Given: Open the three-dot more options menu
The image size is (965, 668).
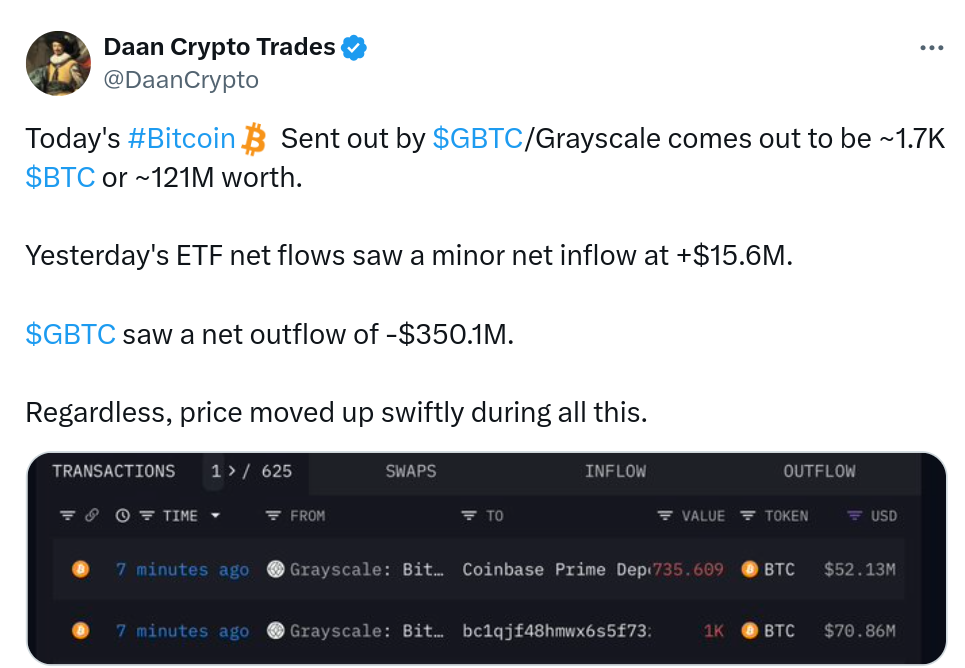Looking at the screenshot, I should (x=931, y=47).
